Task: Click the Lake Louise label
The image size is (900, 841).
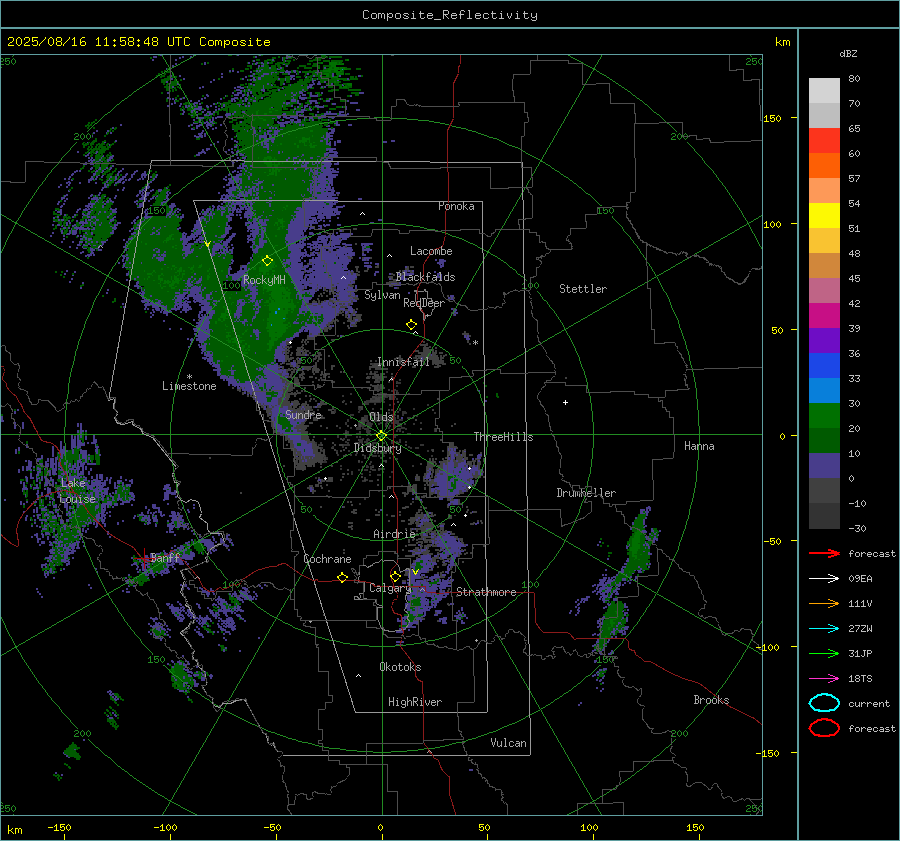Action: pyautogui.click(x=78, y=491)
